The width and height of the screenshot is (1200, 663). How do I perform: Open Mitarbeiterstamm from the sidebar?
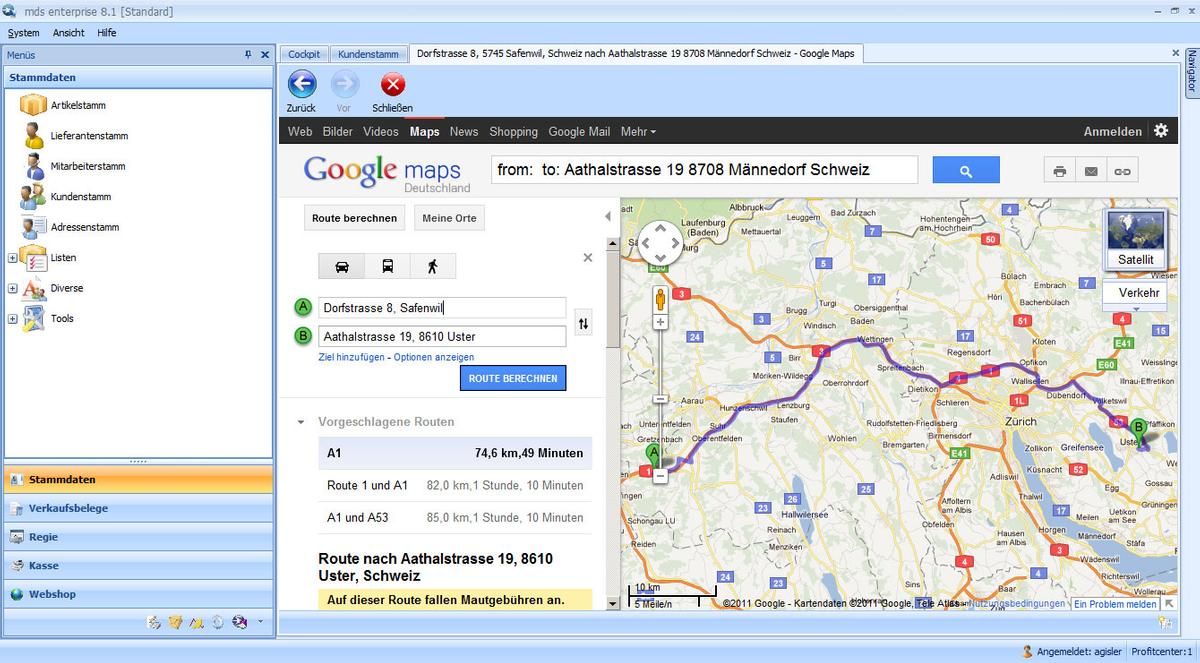click(x=88, y=166)
